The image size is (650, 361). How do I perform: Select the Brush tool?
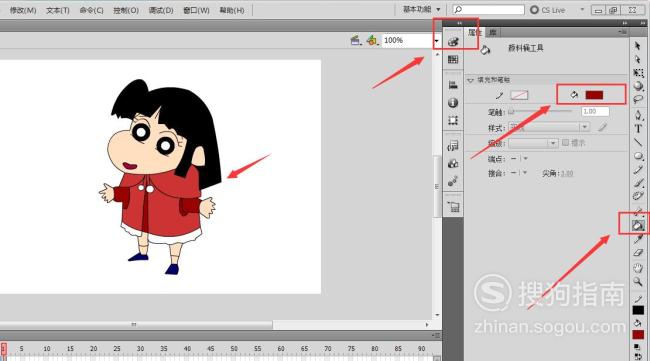click(x=638, y=183)
